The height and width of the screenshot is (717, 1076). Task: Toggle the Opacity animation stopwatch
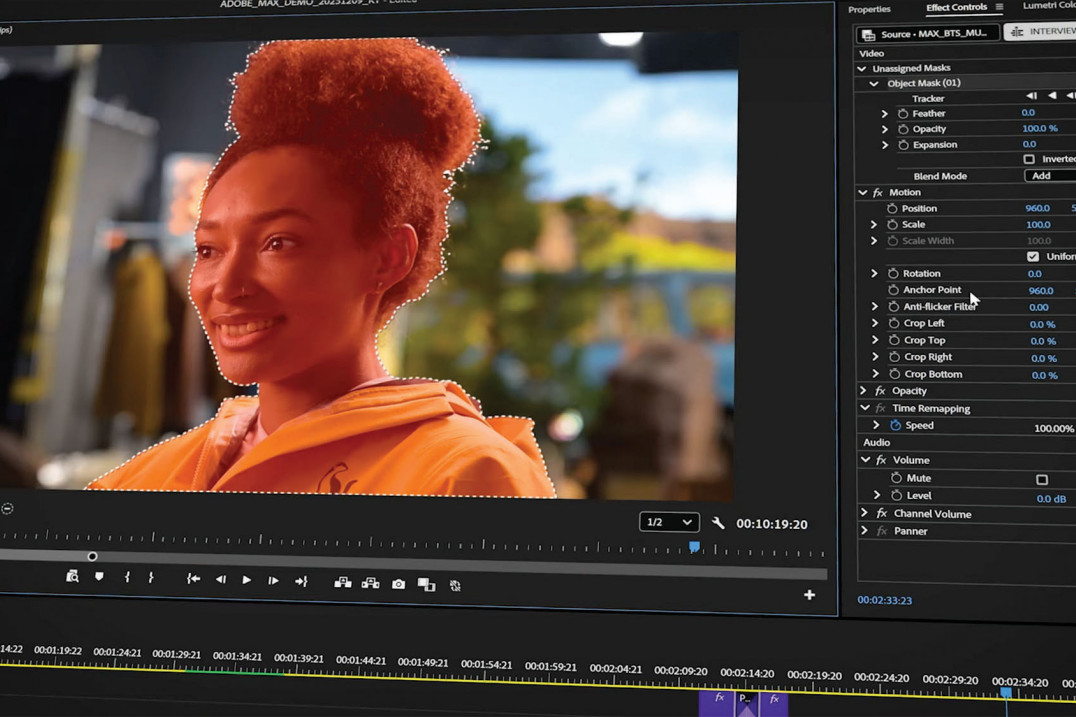pos(901,128)
